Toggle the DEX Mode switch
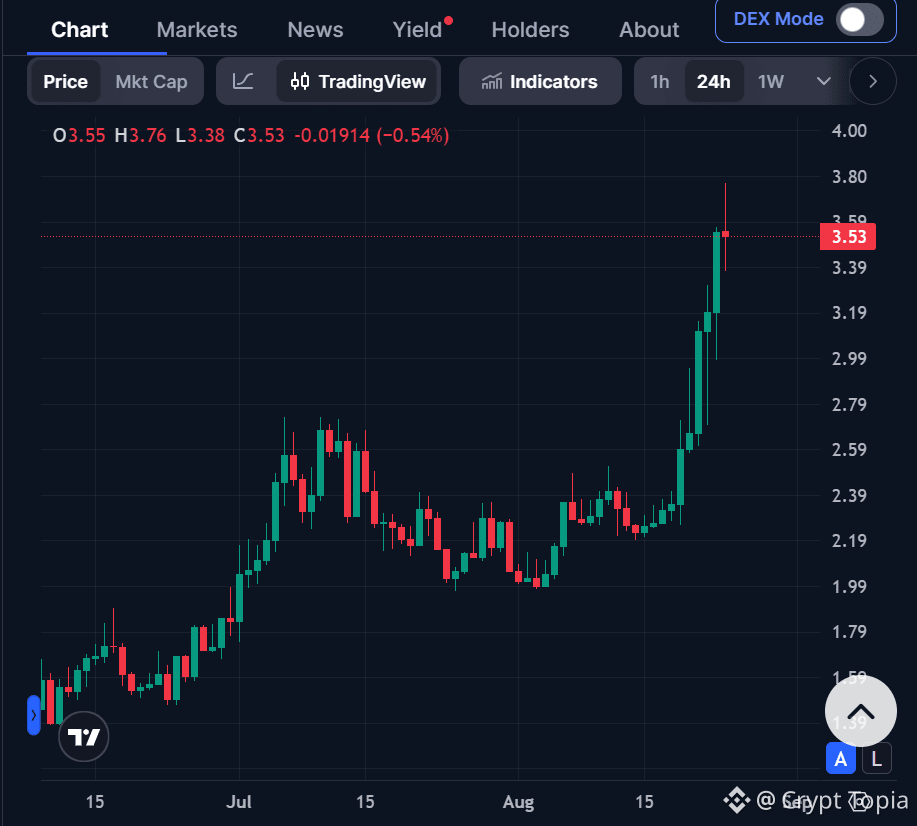This screenshot has height=826, width=917. tap(860, 20)
